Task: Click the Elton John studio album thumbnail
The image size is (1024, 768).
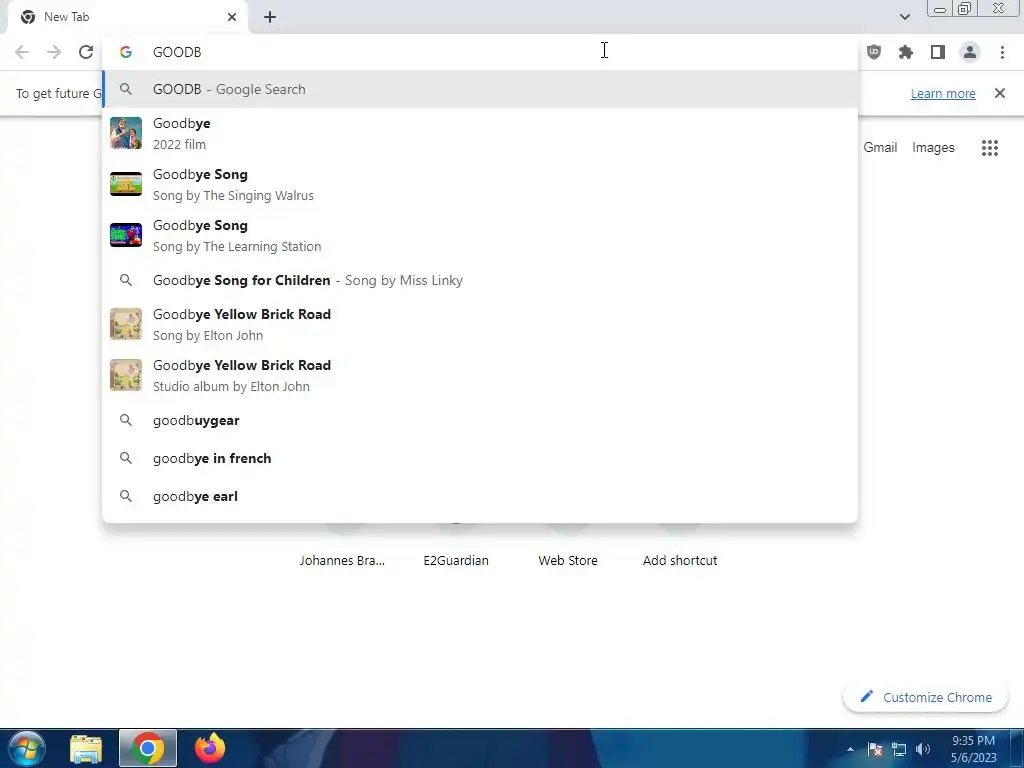Action: [x=126, y=375]
